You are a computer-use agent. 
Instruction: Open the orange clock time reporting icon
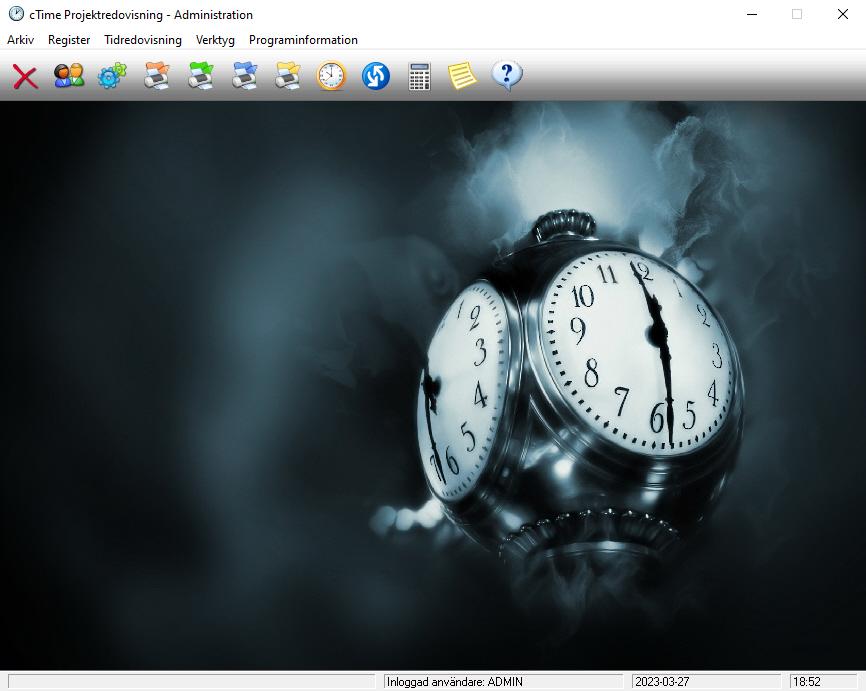(331, 76)
